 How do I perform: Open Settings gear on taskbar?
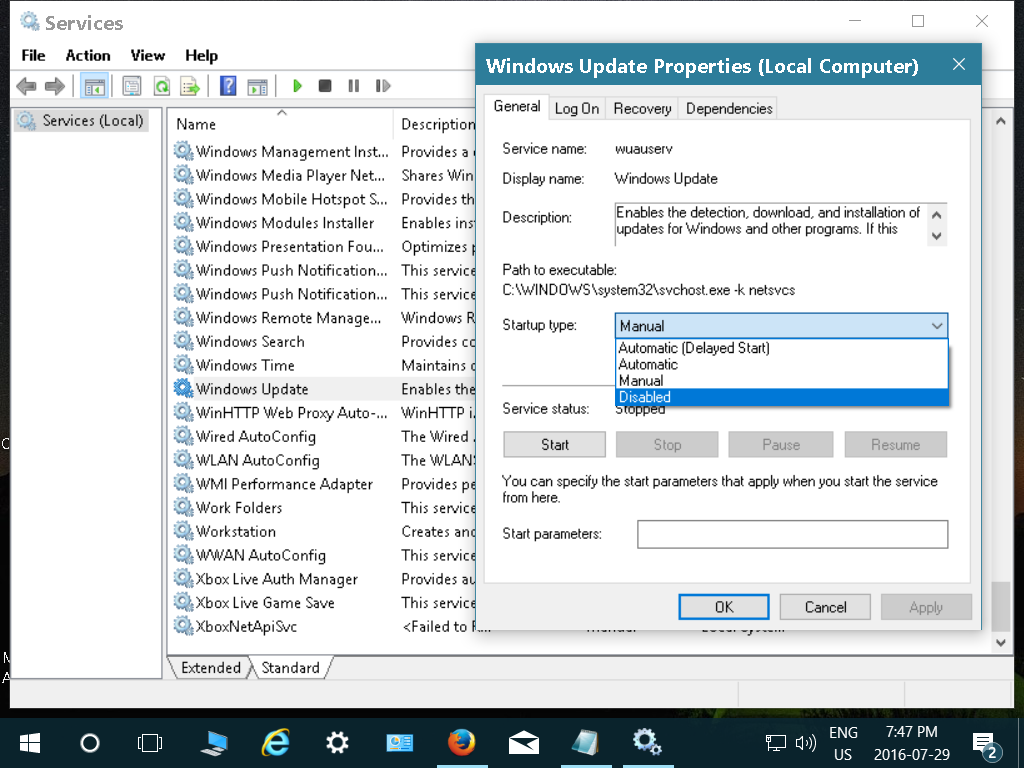point(337,743)
